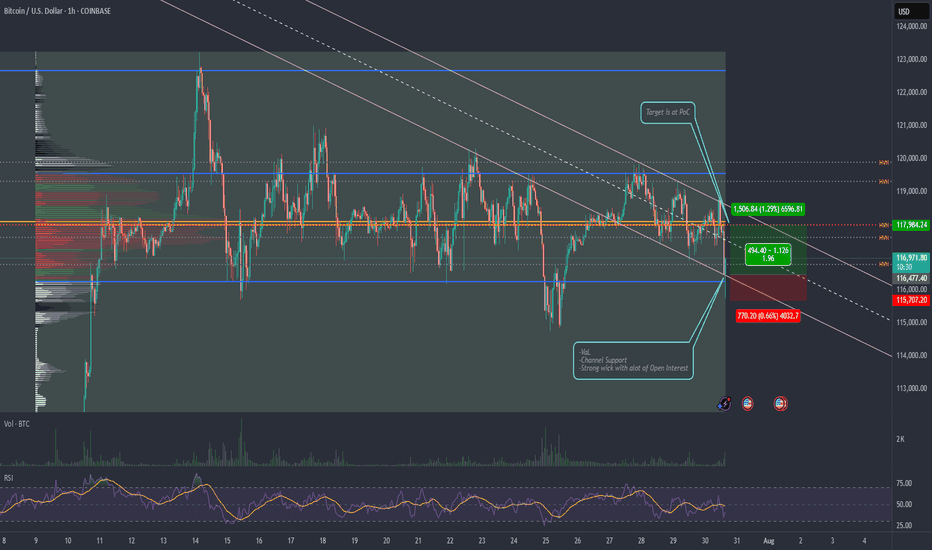Click the 113,000.00 price axis label
Image resolution: width=932 pixels, height=550 pixels.
point(911,388)
